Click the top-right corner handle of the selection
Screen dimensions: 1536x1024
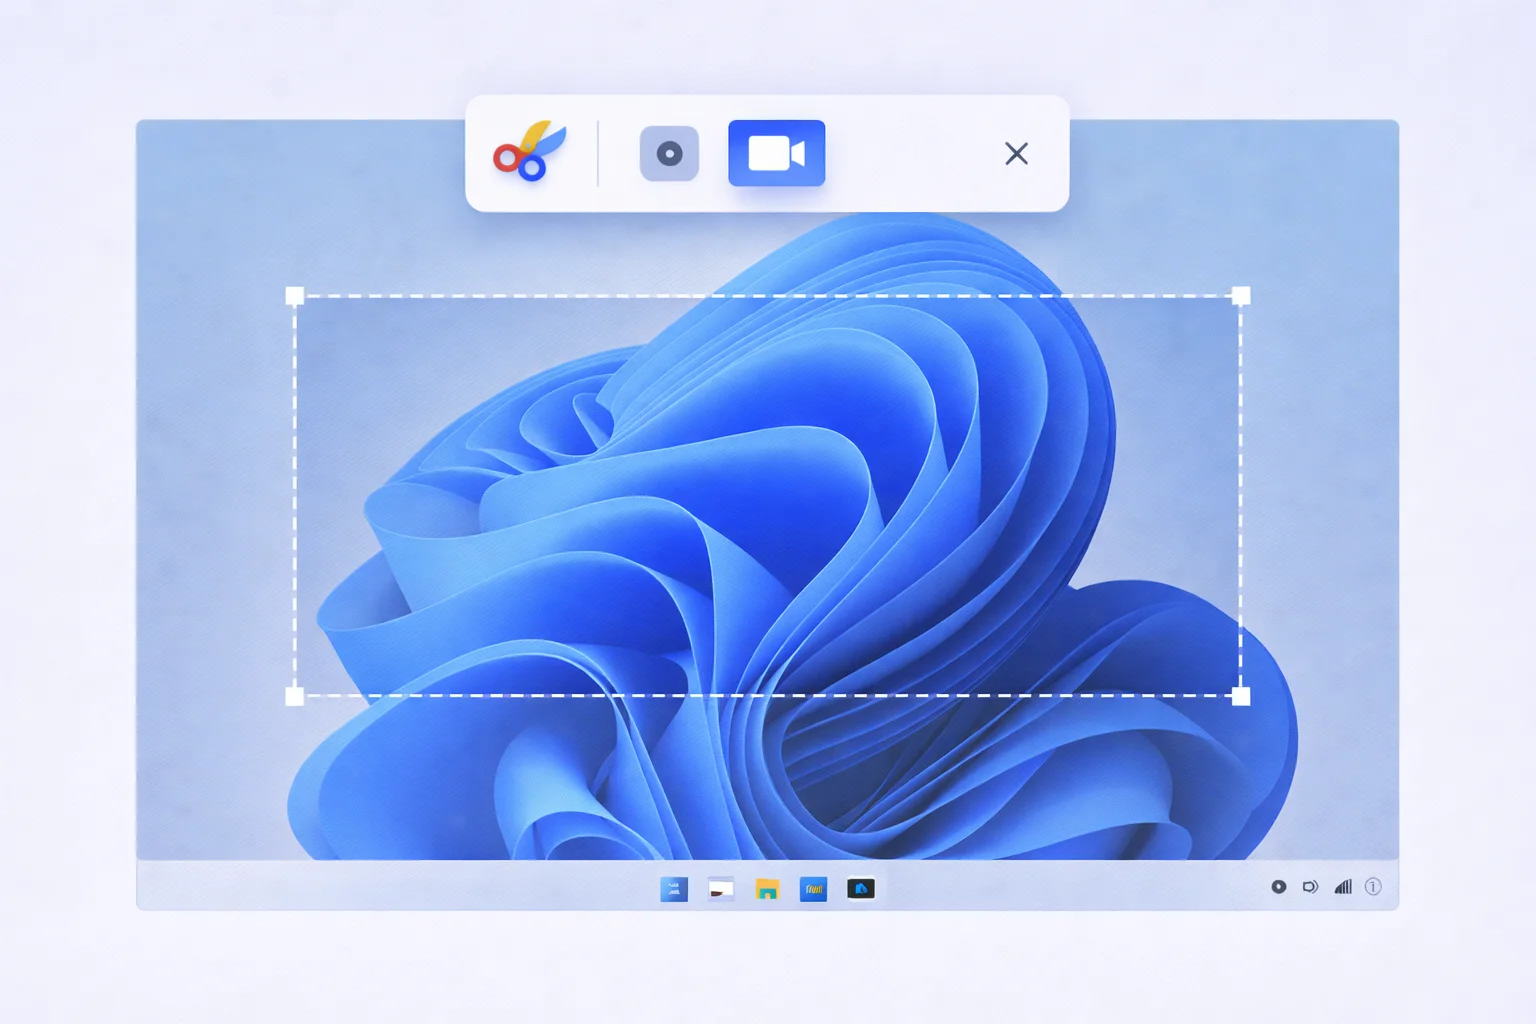pos(1242,295)
